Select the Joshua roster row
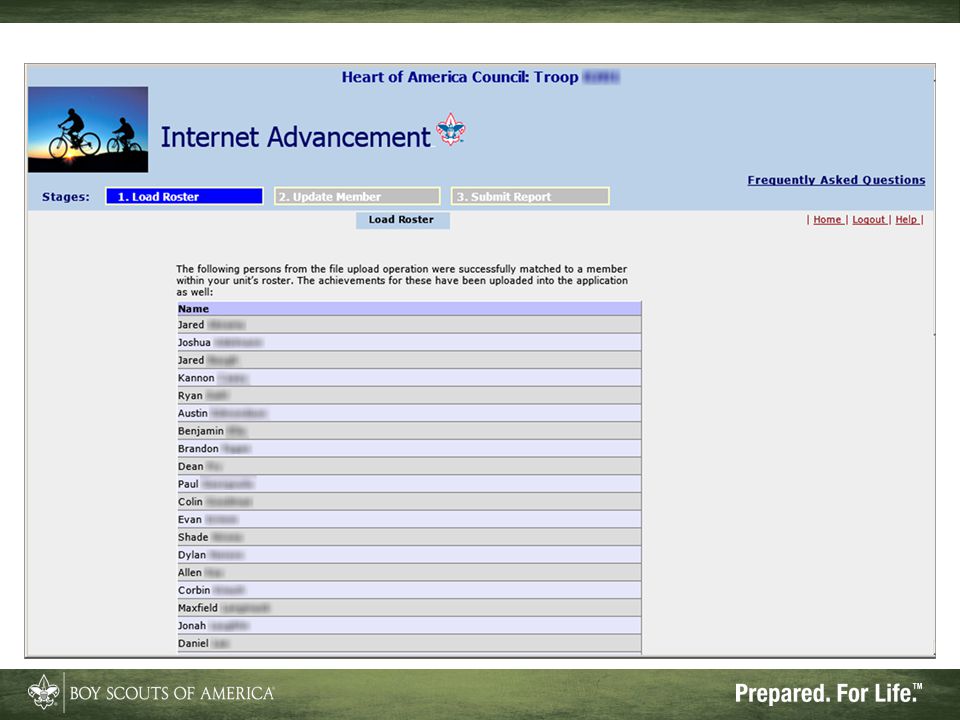 coord(409,342)
